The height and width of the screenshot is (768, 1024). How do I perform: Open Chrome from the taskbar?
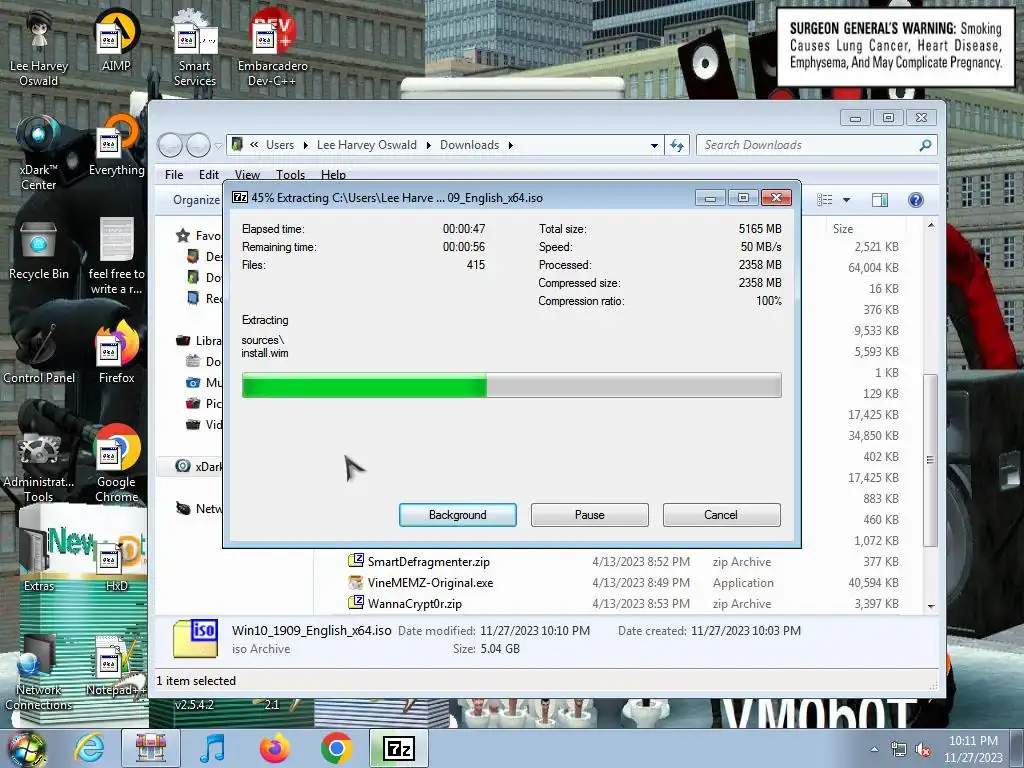[x=336, y=748]
